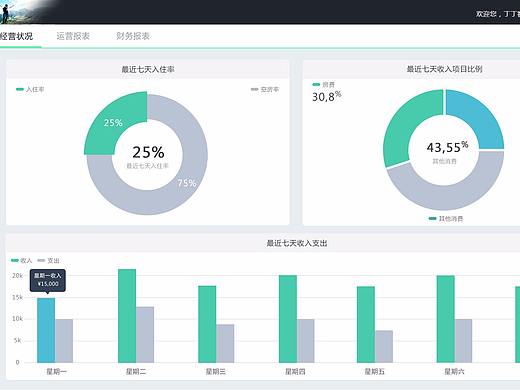Click the 10k y-axis label
The image size is (520, 390).
[x=17, y=319]
